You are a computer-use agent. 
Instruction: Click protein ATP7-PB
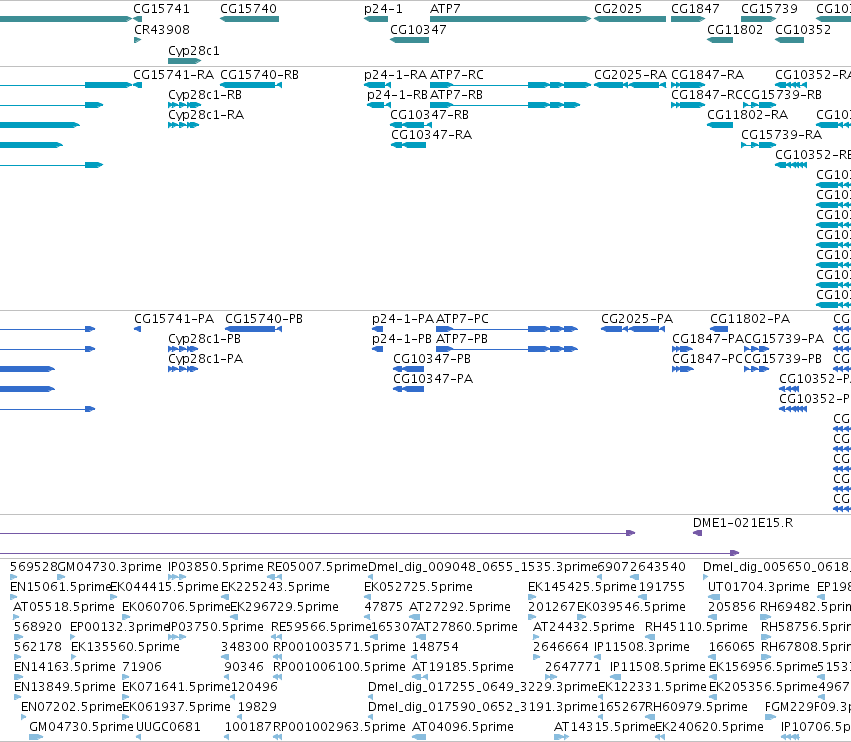(462, 339)
